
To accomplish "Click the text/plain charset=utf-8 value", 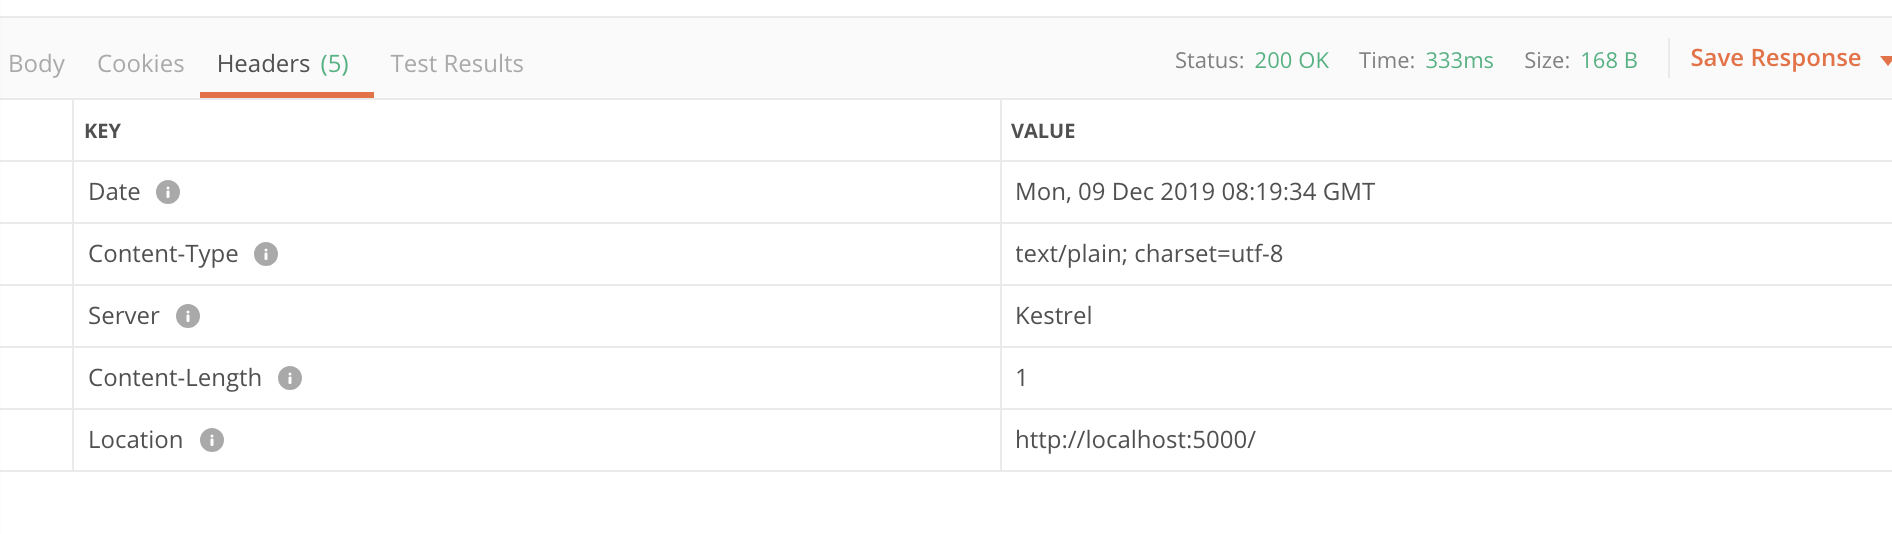I will (1149, 254).
